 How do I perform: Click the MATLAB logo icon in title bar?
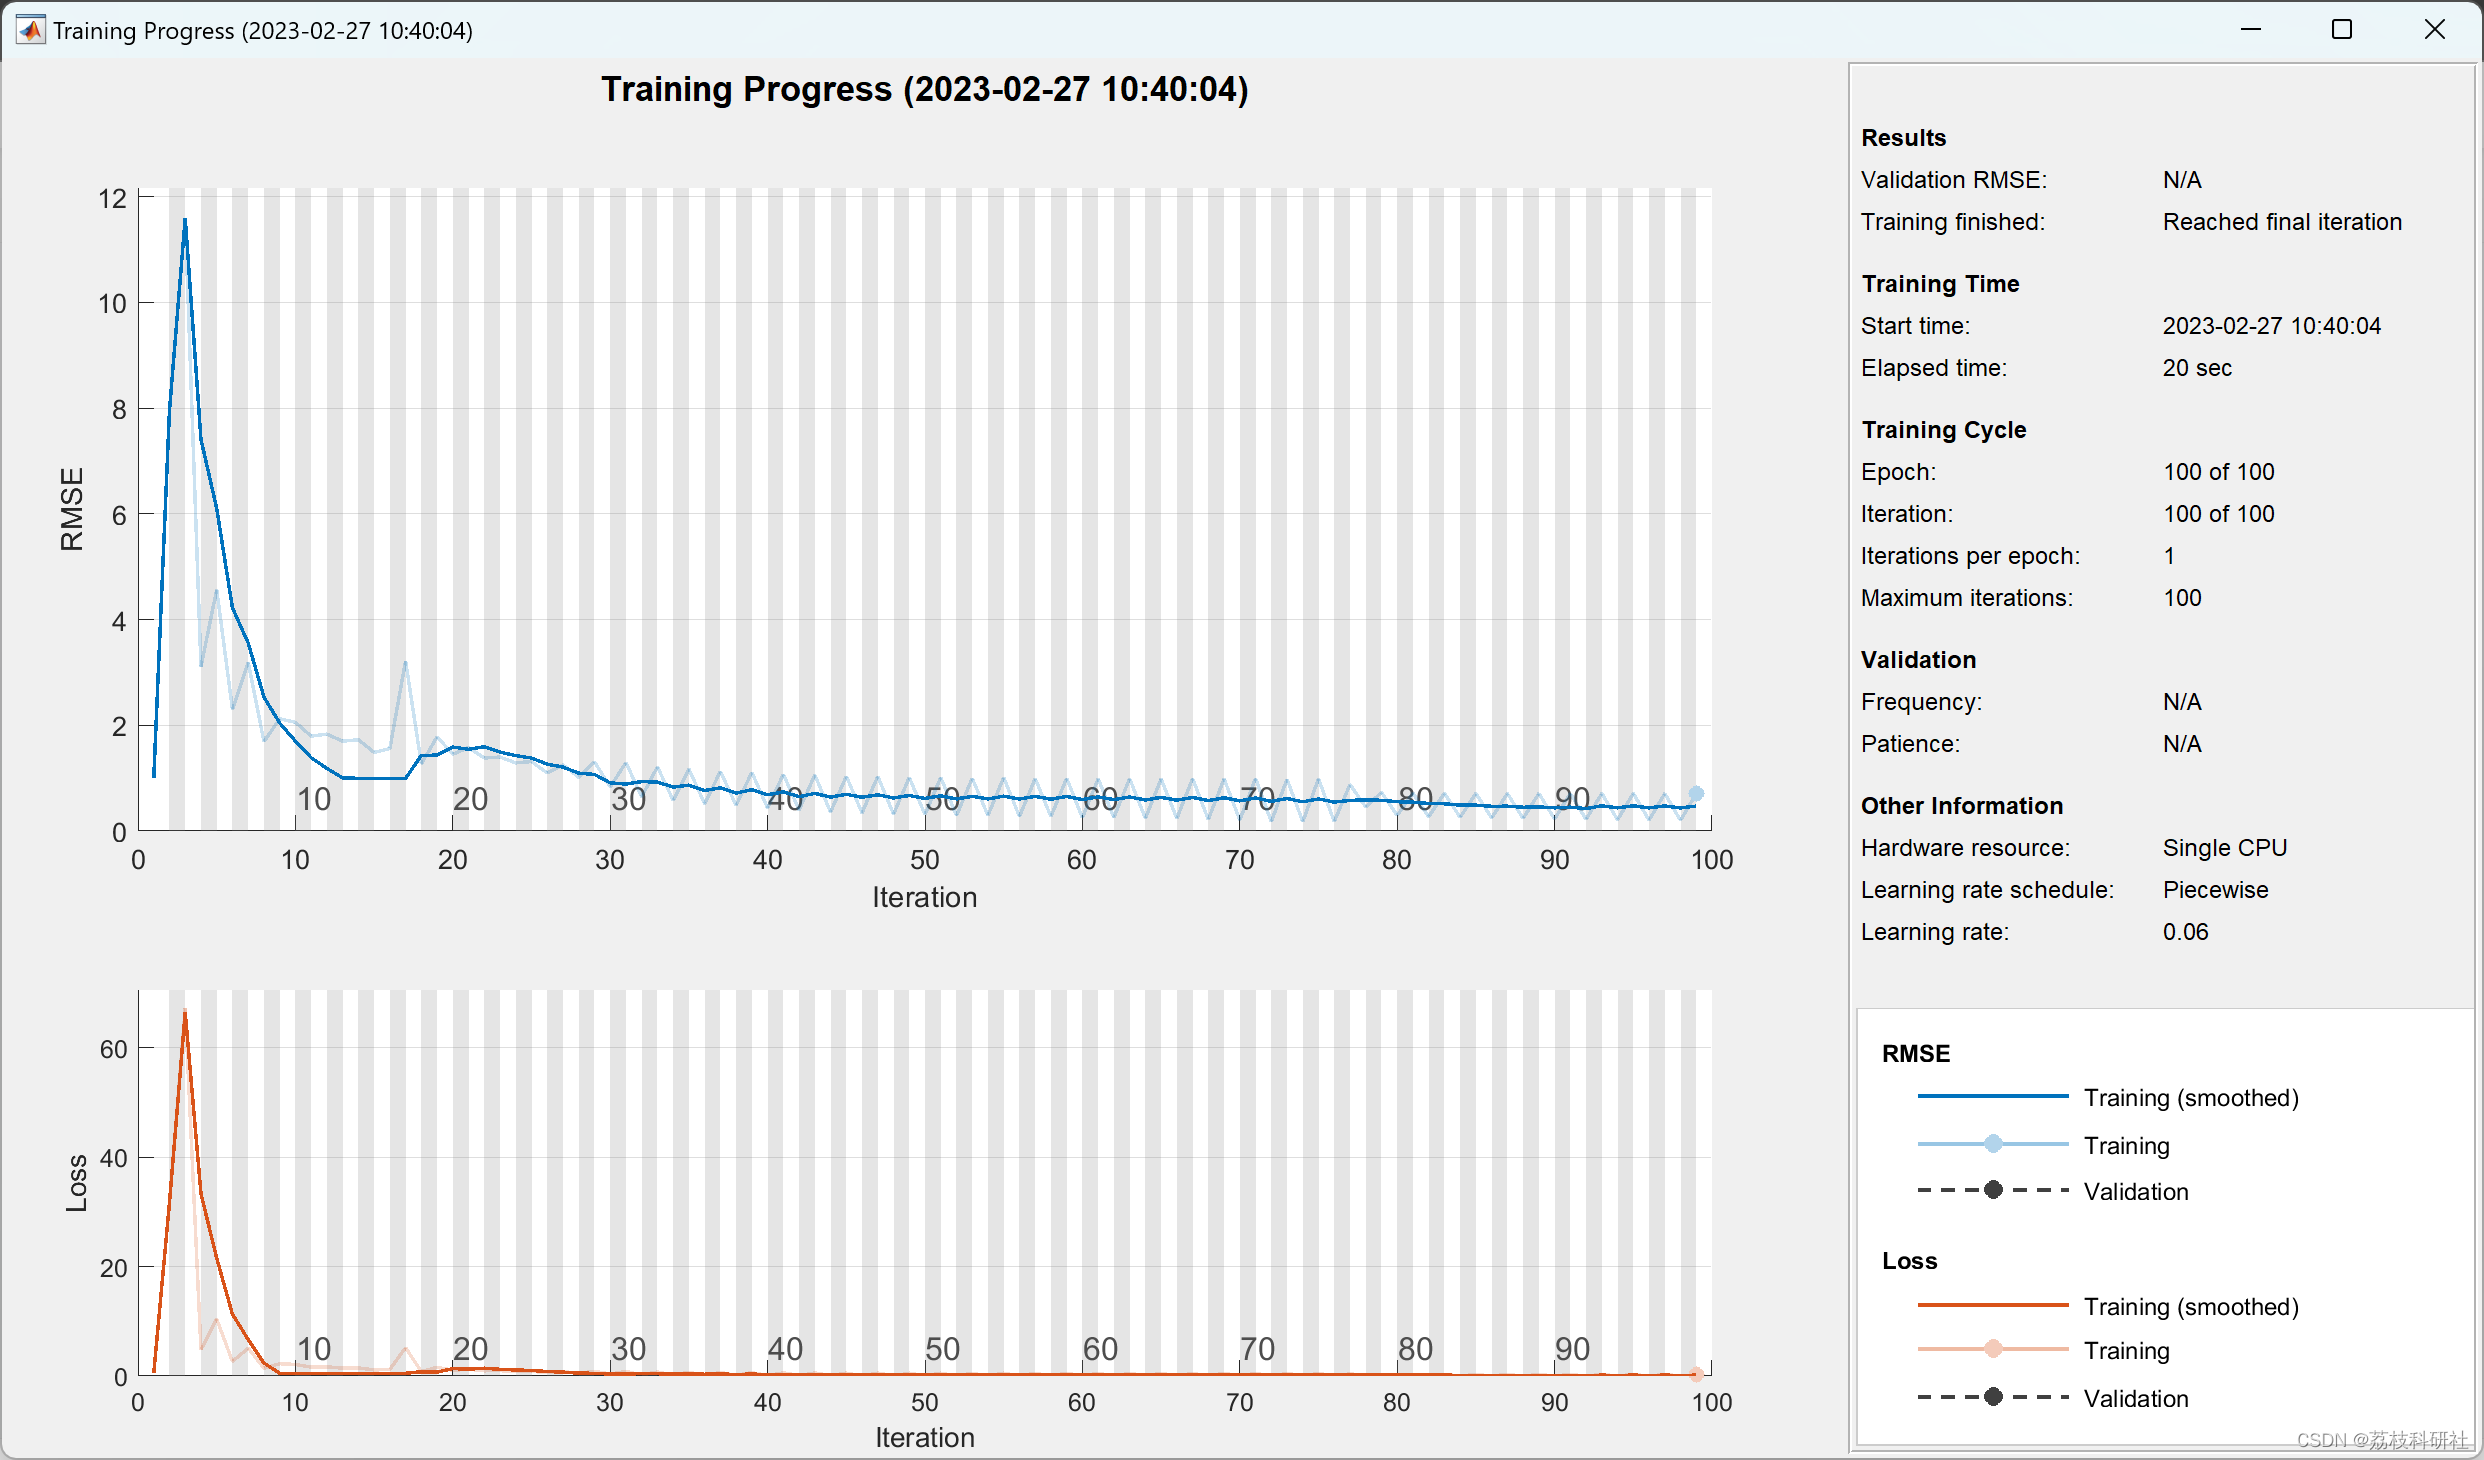[x=31, y=30]
